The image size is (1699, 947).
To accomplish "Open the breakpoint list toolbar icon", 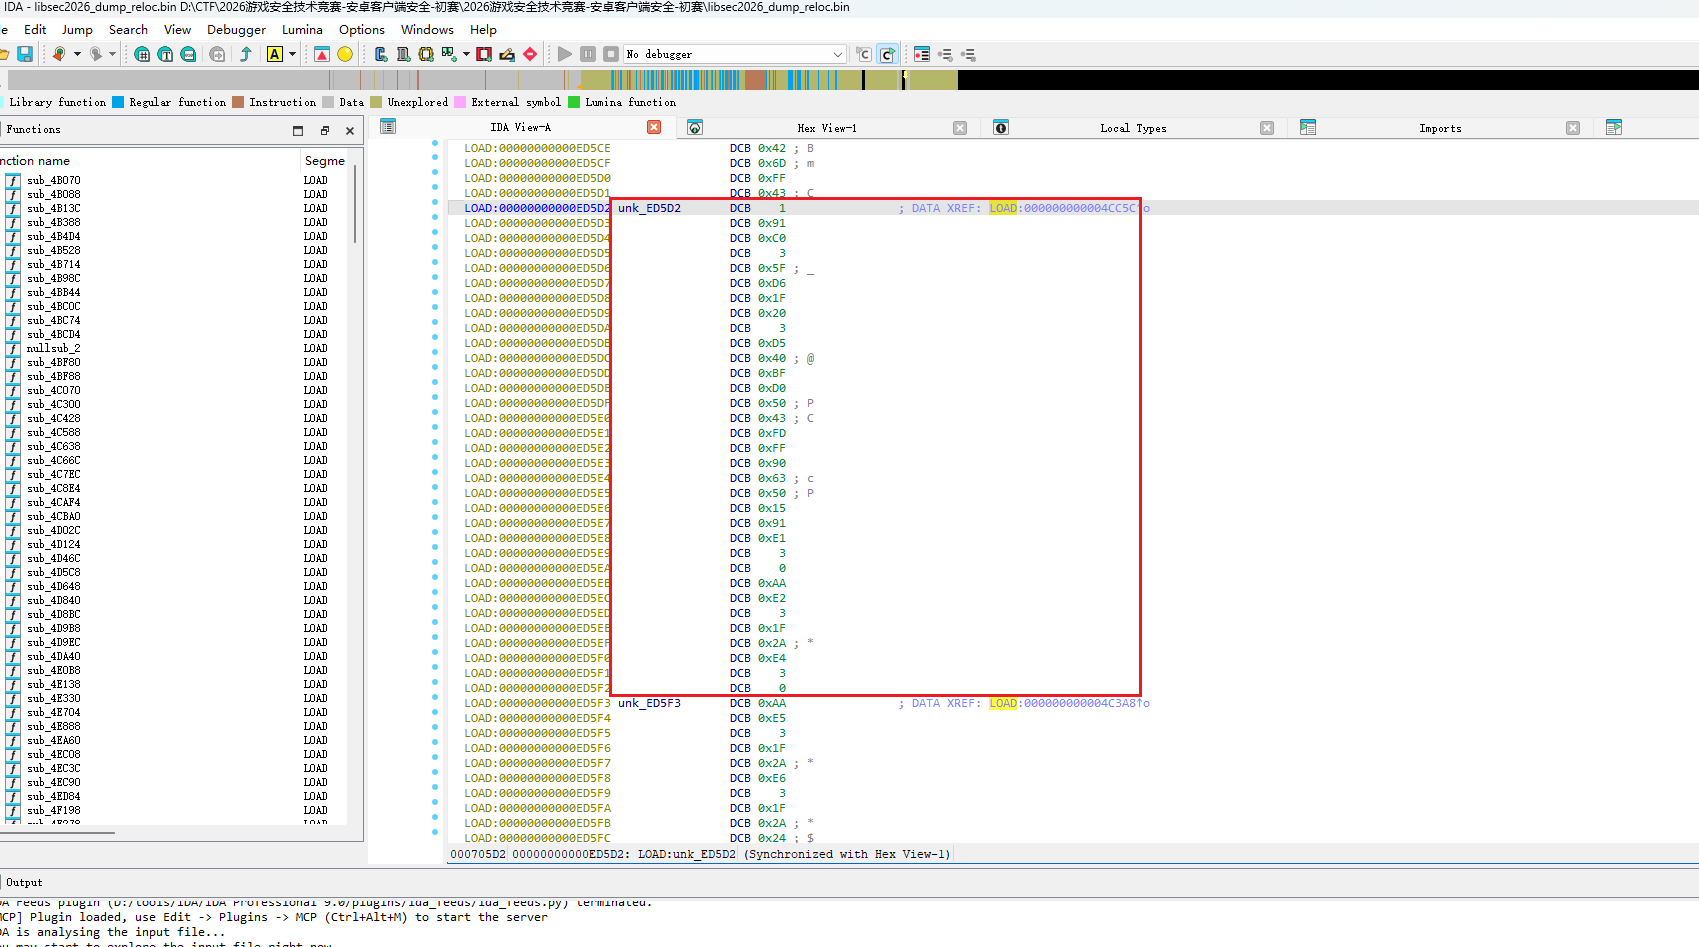I will coord(484,54).
